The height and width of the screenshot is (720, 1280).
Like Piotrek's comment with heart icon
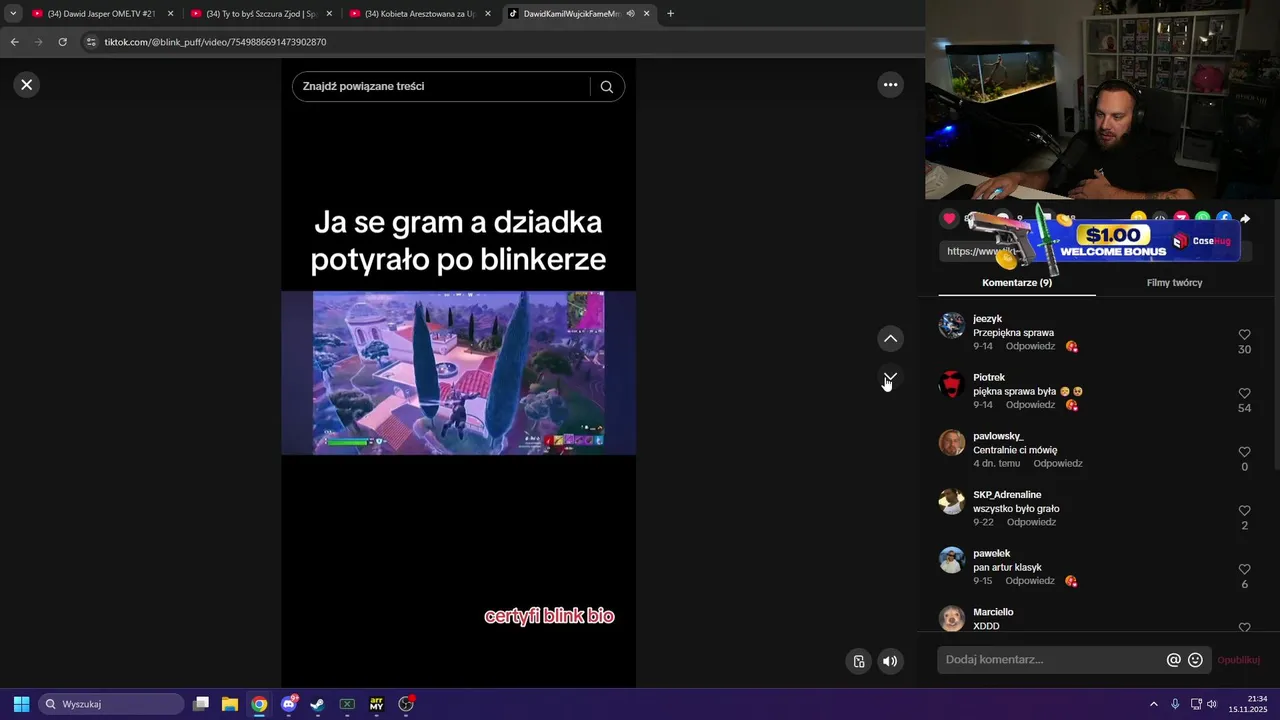[1244, 394]
